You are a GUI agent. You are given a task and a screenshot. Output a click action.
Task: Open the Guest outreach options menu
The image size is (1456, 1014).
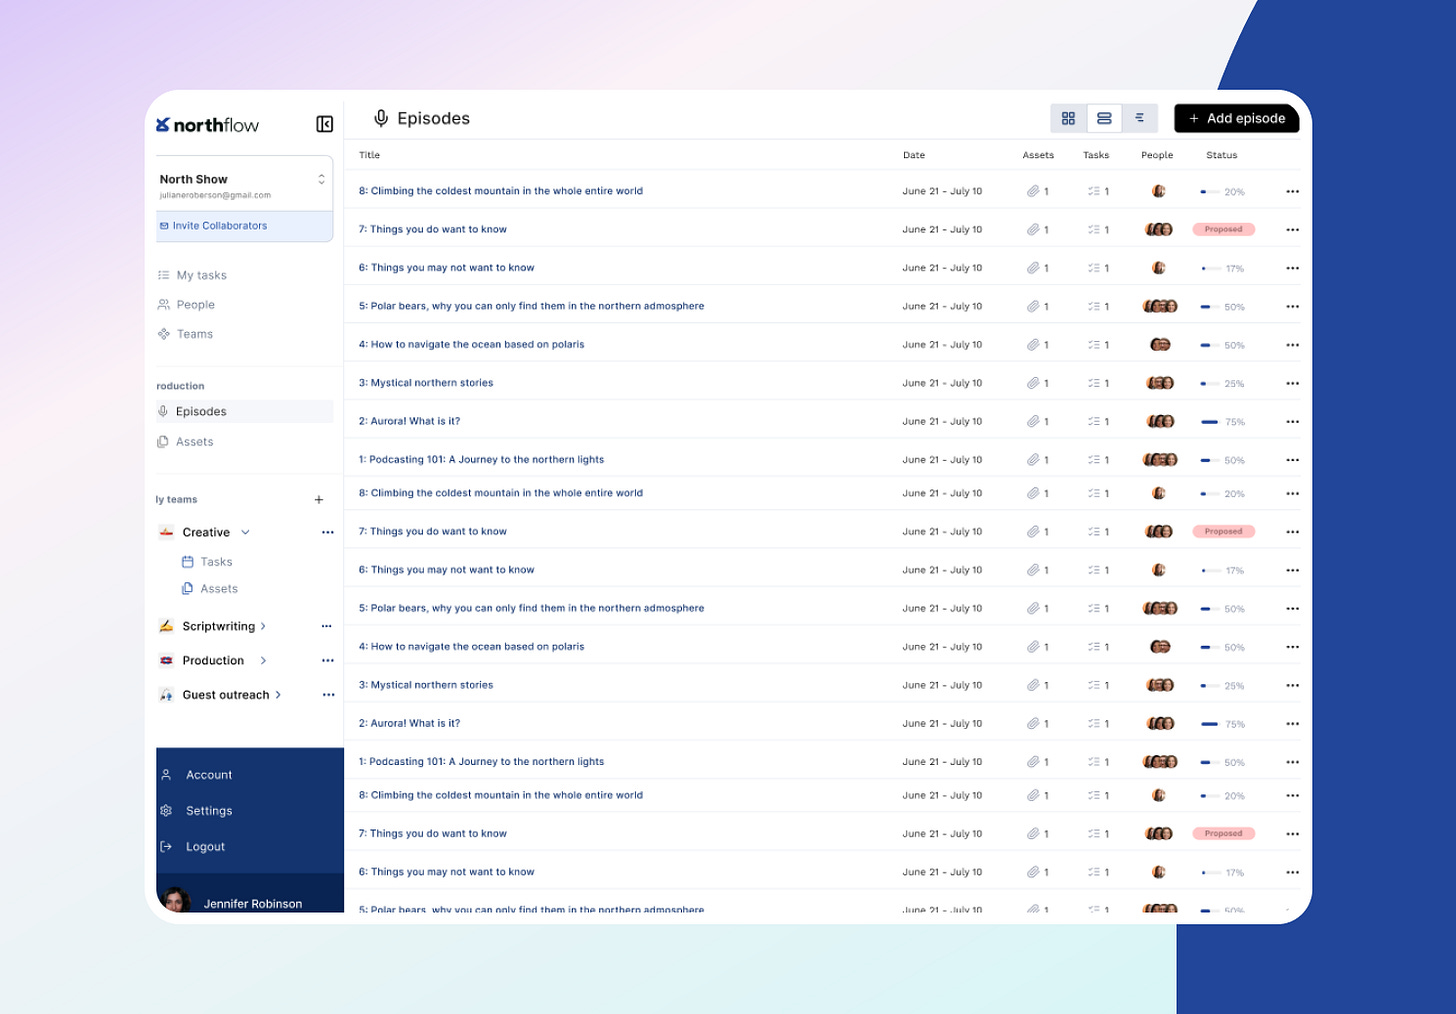click(328, 695)
